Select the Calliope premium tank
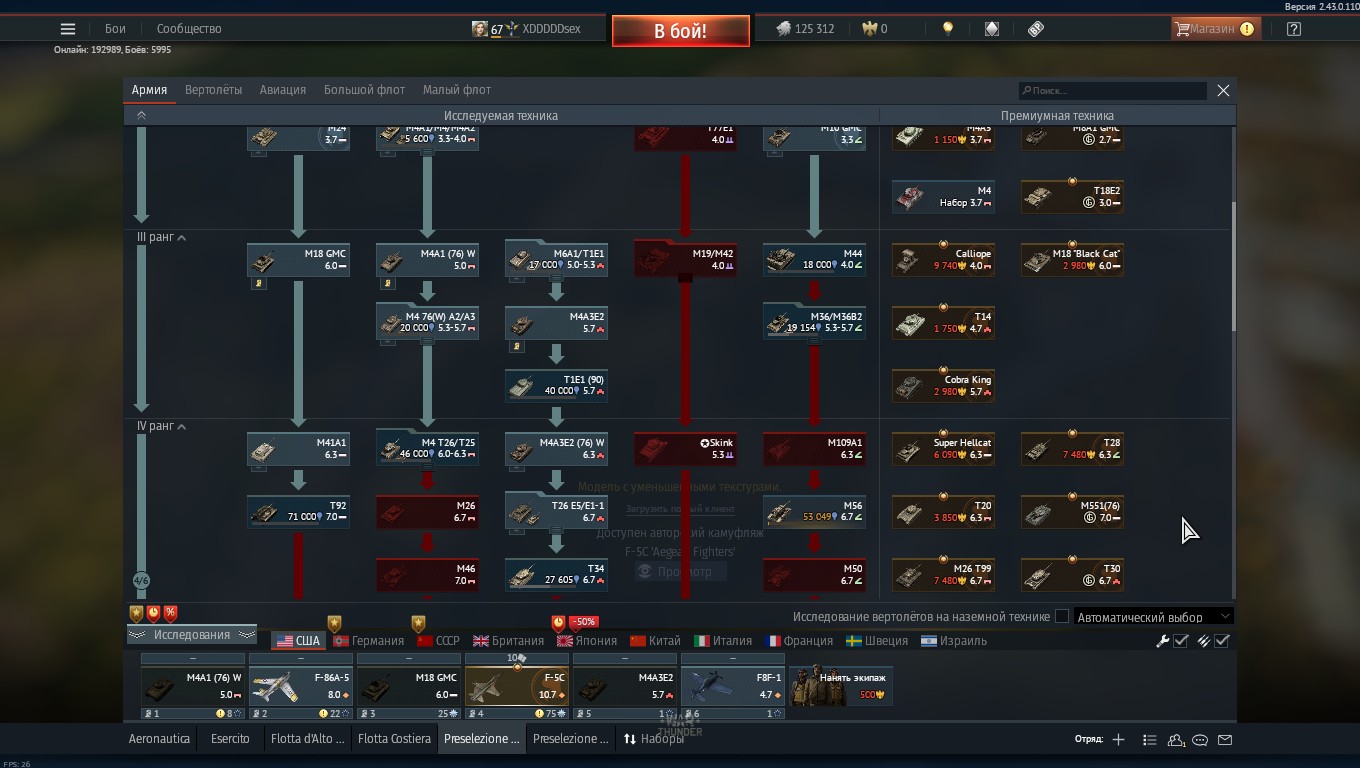Screen dimensions: 1360x768 click(x=943, y=260)
